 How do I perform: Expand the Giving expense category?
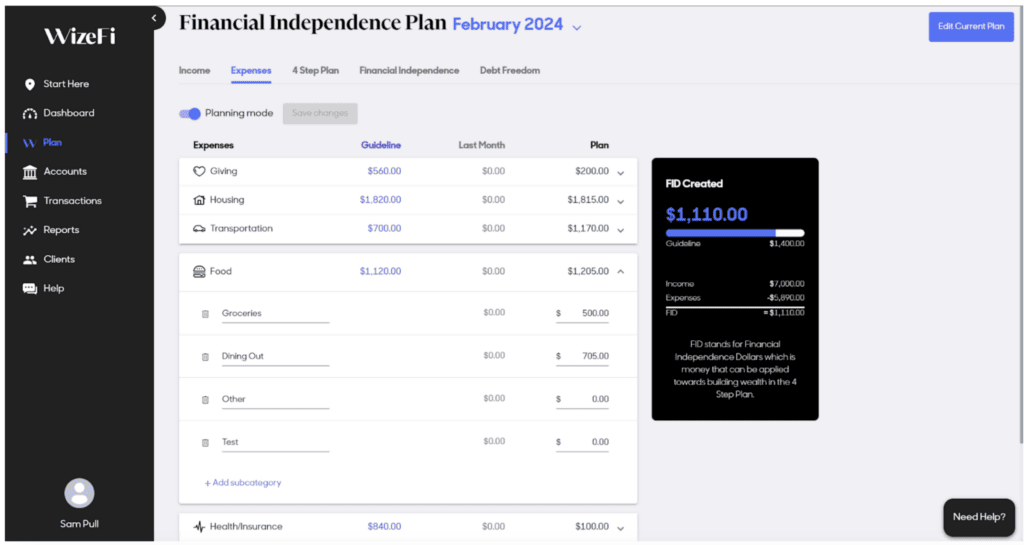coord(621,172)
